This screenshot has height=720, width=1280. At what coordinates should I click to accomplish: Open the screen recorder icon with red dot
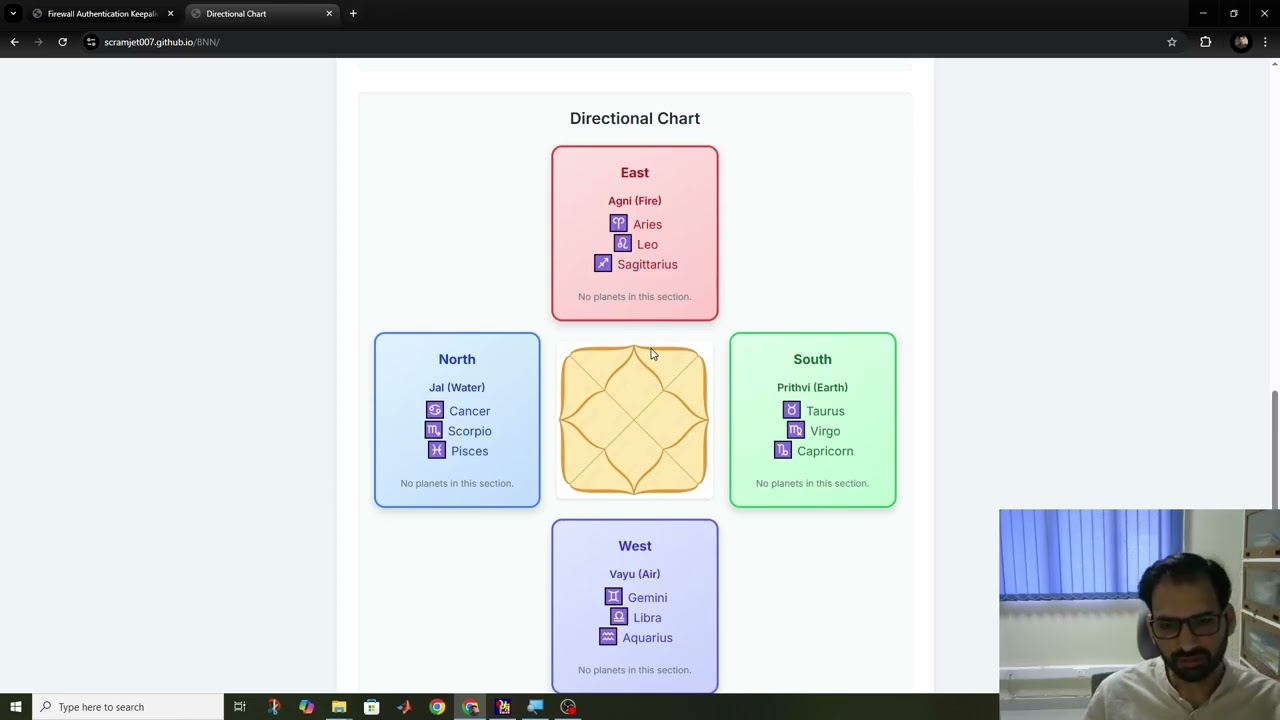click(568, 707)
